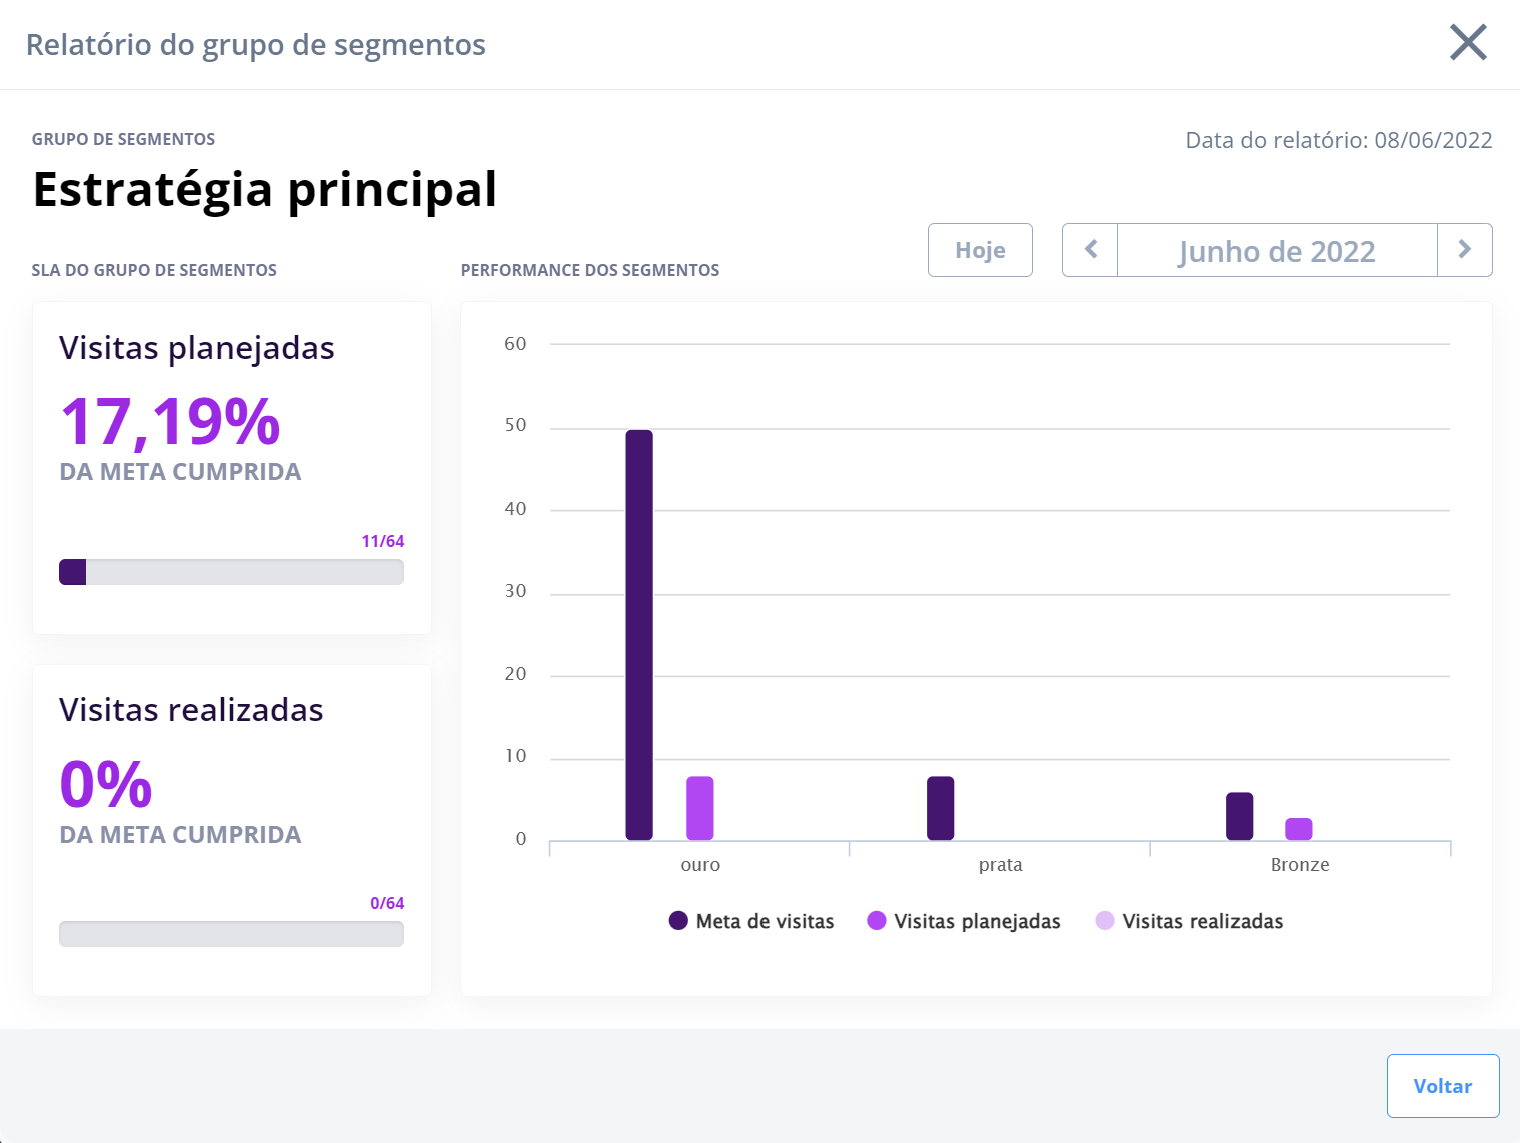Click the ouro axis label

[700, 865]
